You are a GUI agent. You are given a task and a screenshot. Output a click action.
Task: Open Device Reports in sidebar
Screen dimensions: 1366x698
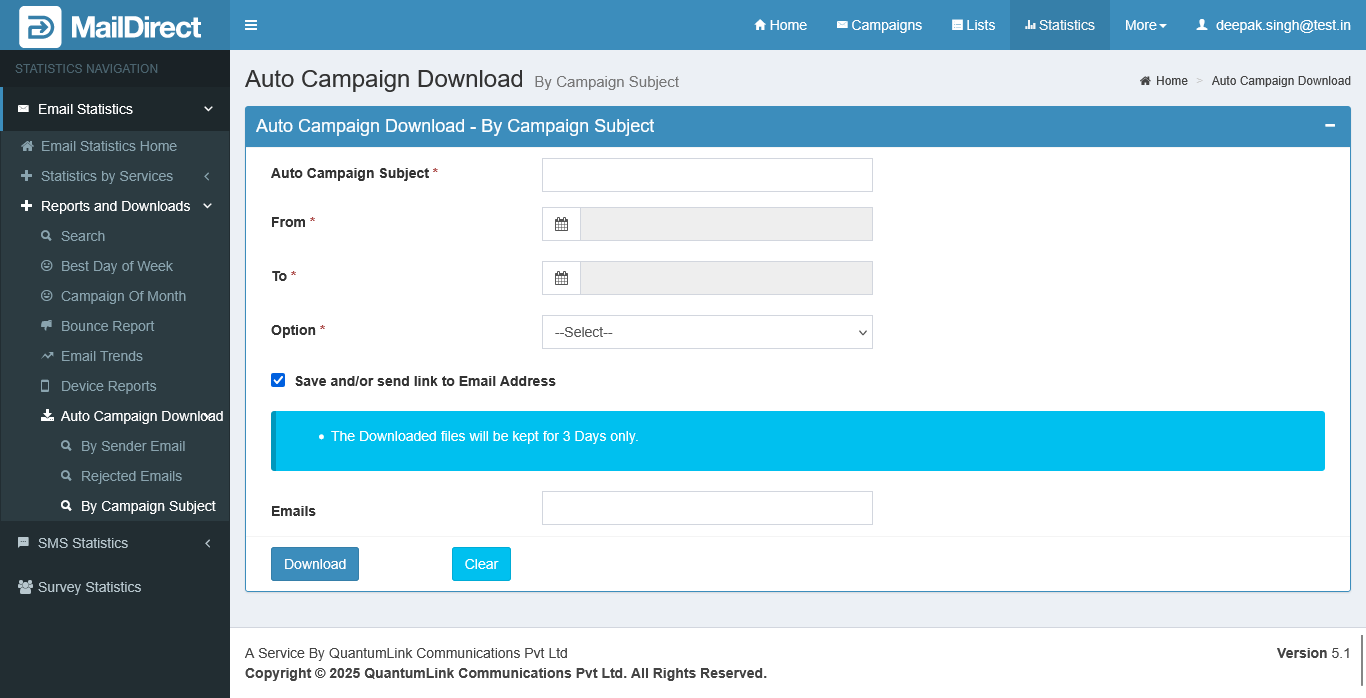[108, 386]
